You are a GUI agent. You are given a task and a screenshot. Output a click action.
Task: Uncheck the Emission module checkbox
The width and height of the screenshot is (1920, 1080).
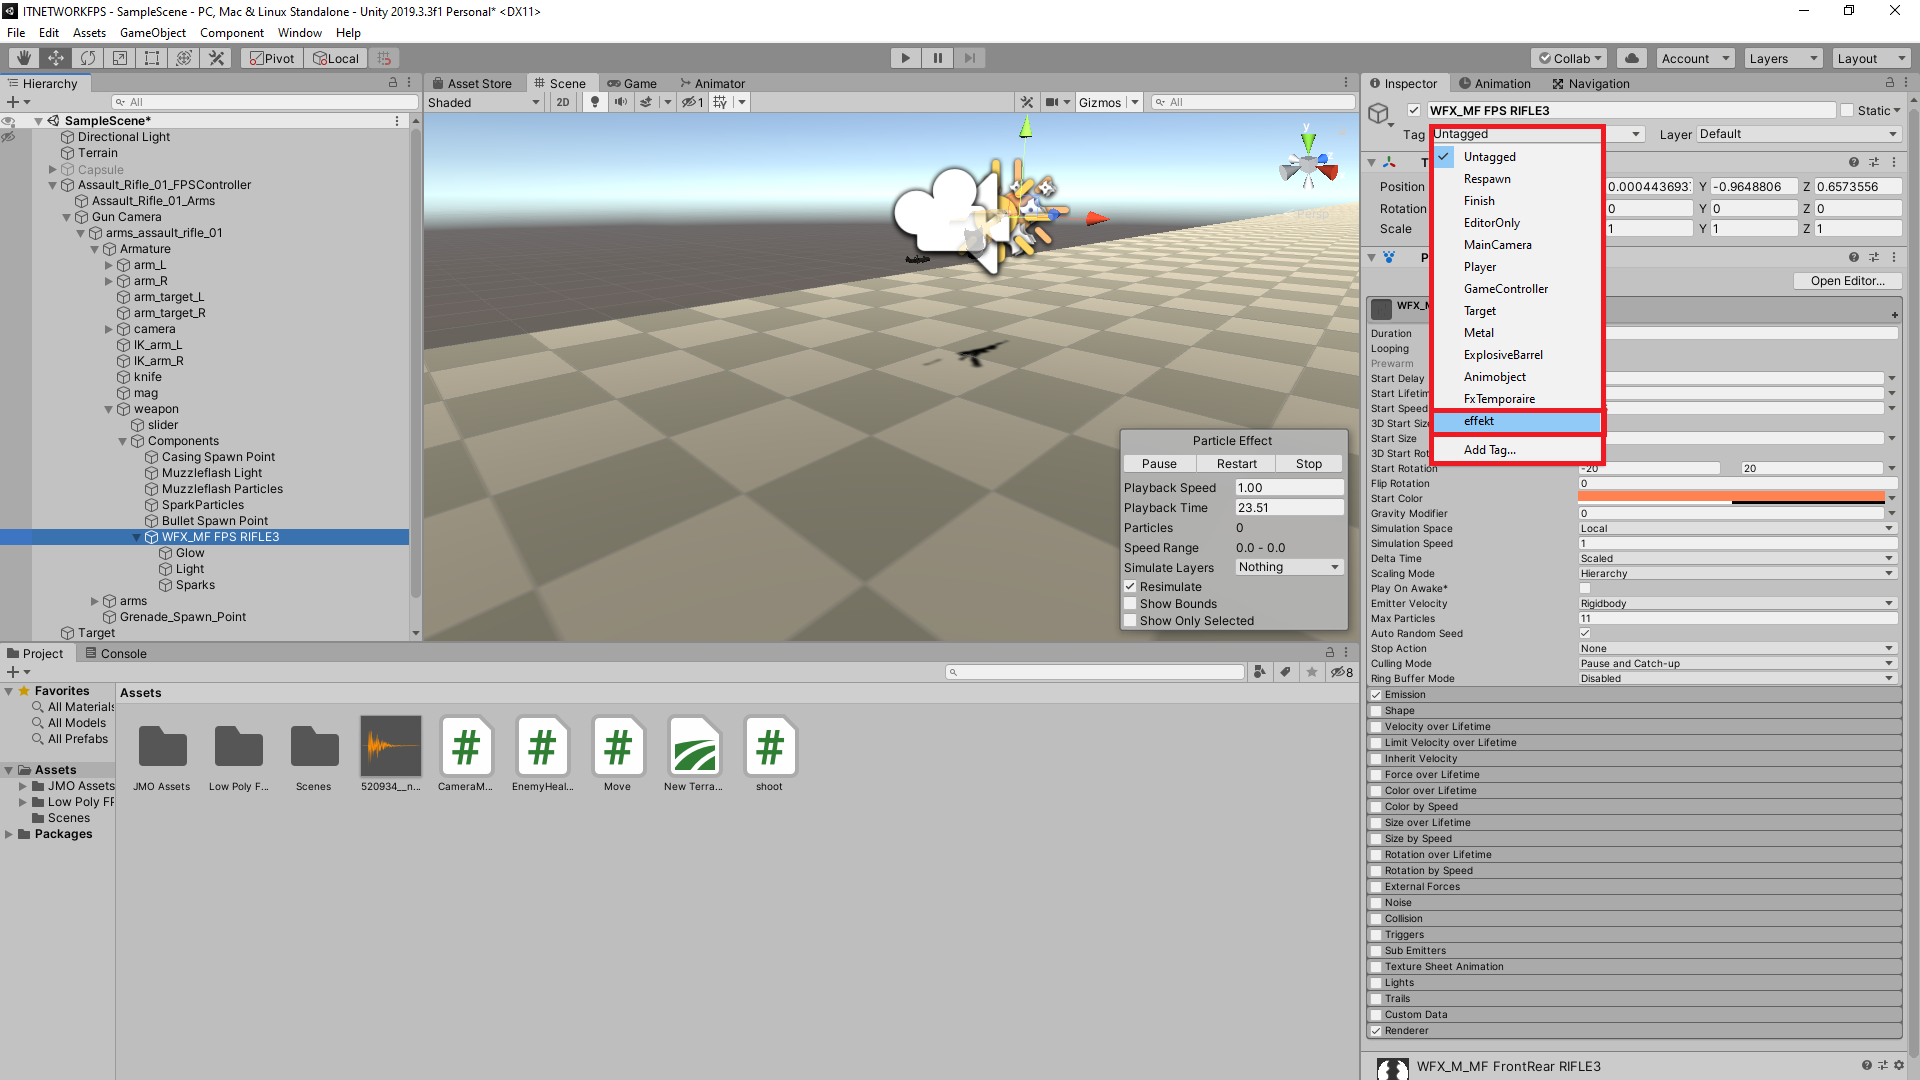click(x=1377, y=694)
